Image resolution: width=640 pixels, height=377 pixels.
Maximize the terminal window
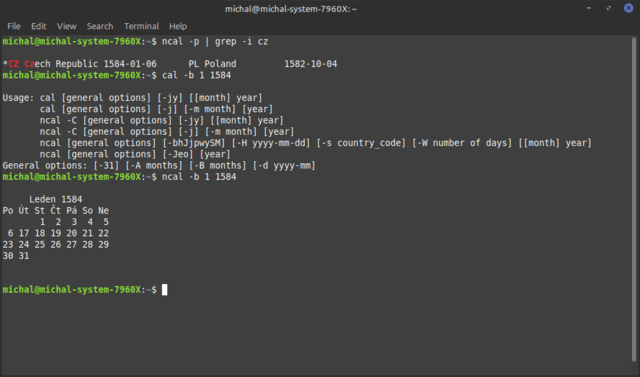coord(609,8)
